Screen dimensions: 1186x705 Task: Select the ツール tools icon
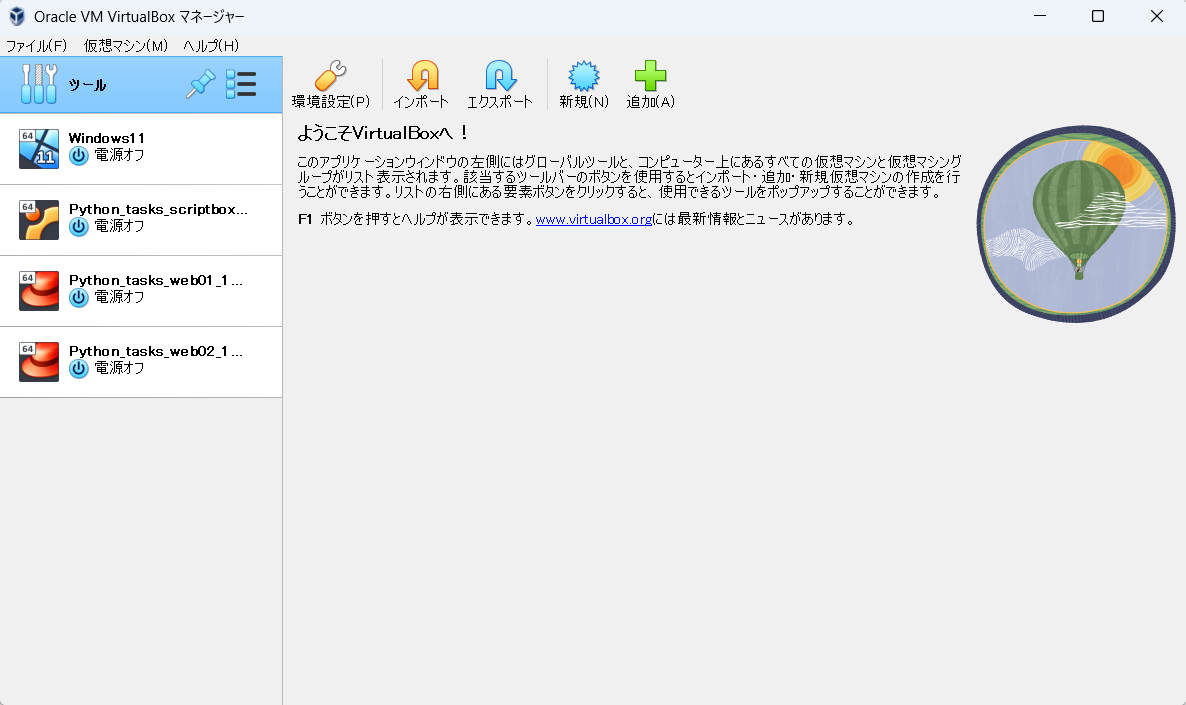[39, 84]
